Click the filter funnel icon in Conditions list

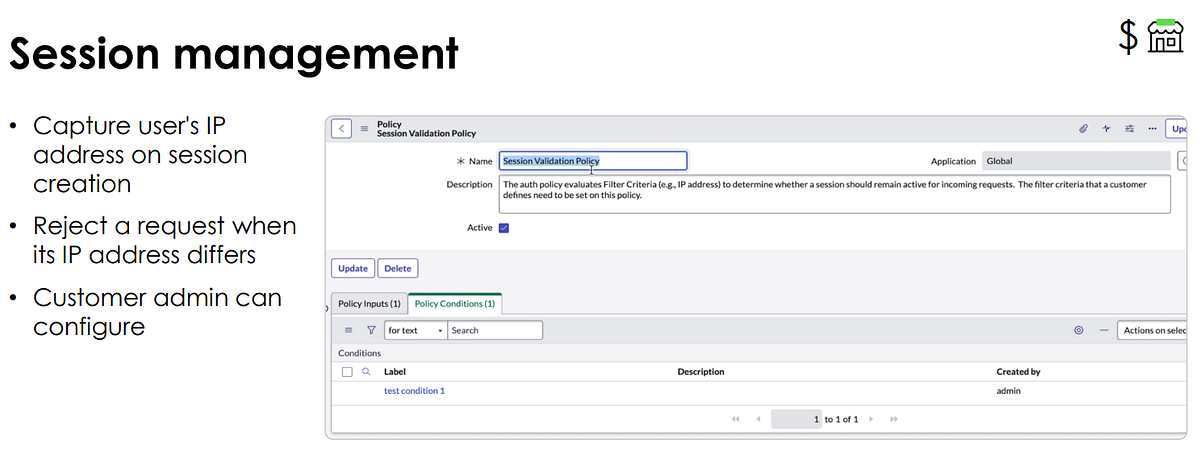[371, 330]
